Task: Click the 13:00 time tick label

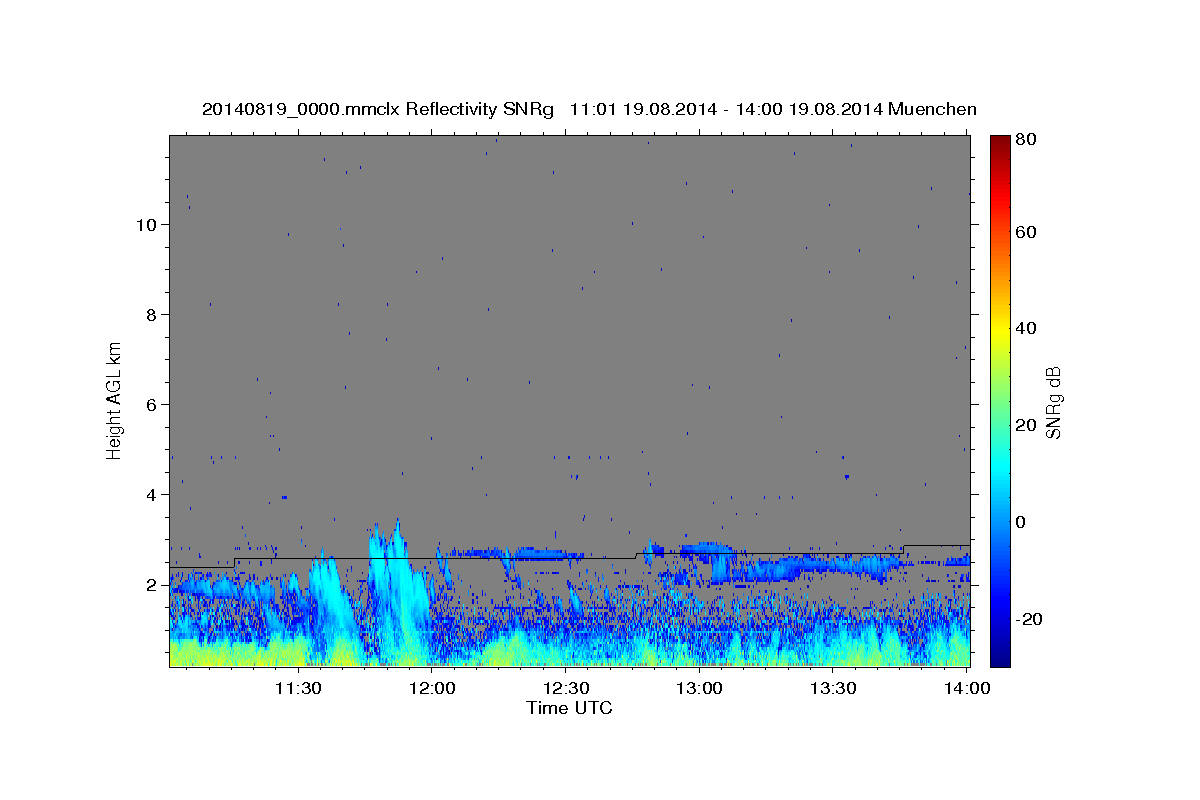Action: click(x=699, y=688)
